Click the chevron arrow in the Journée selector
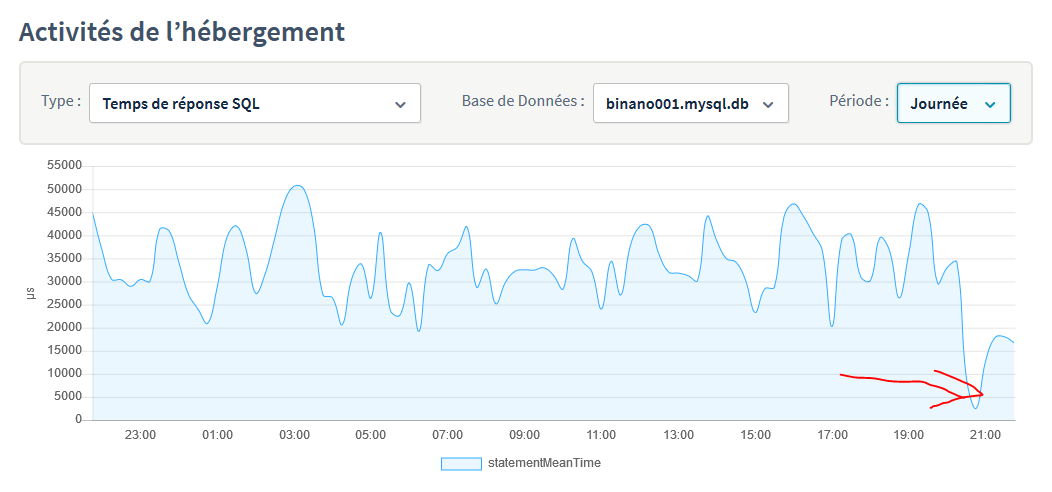The width and height of the screenshot is (1052, 492). tap(990, 104)
